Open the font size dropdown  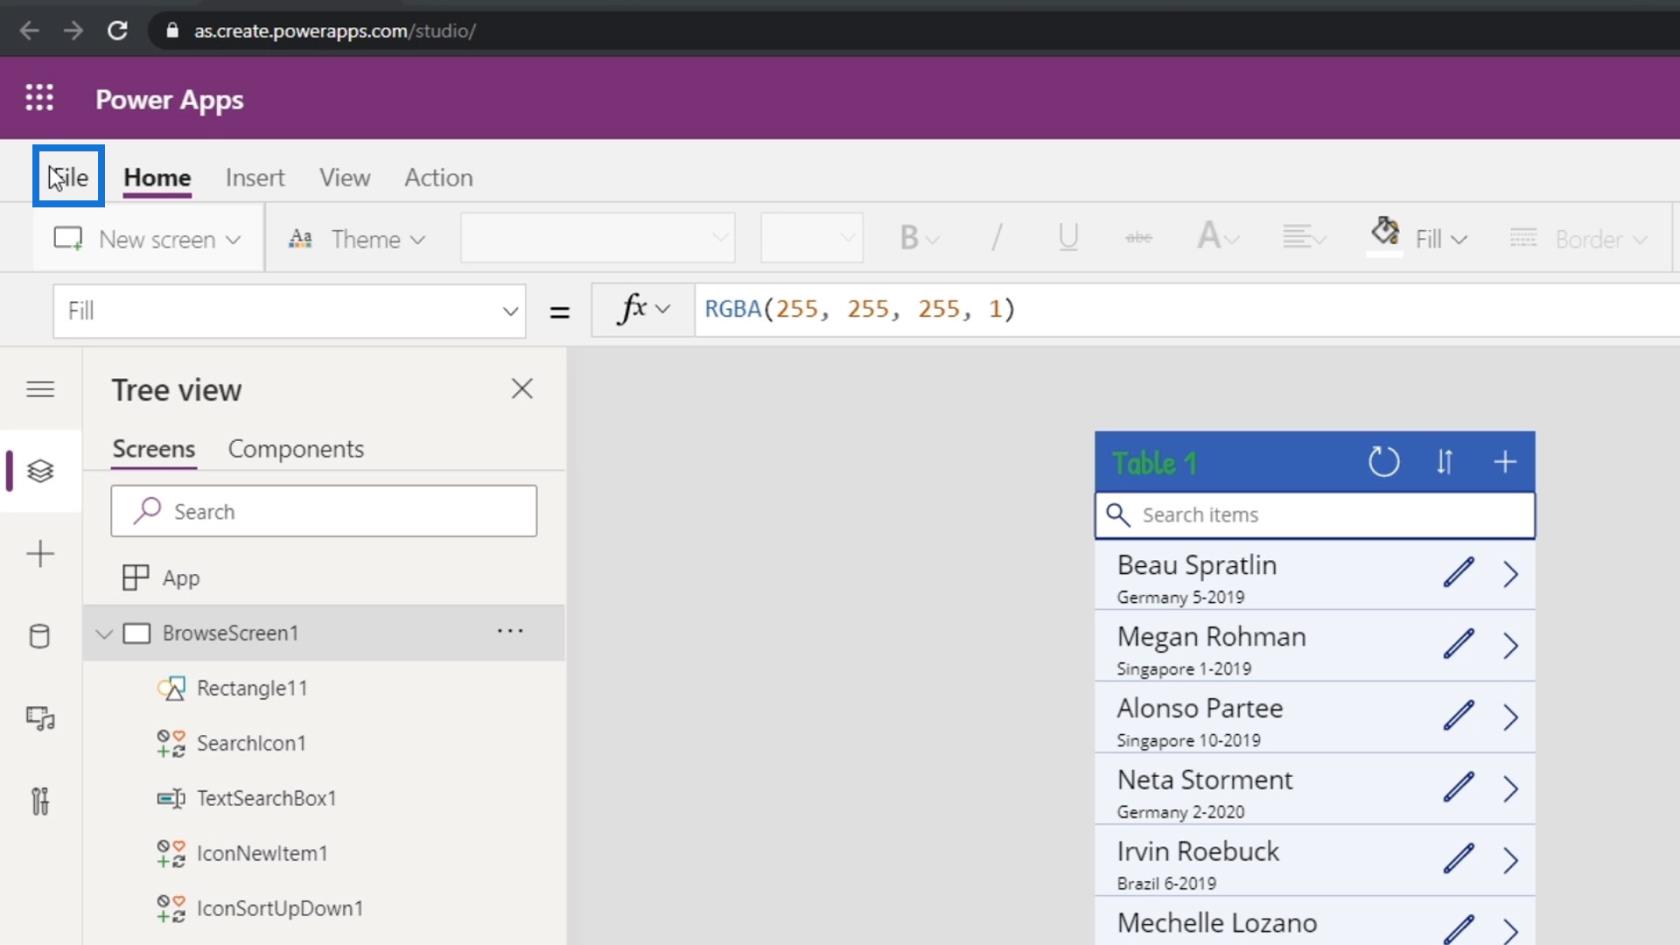click(811, 238)
